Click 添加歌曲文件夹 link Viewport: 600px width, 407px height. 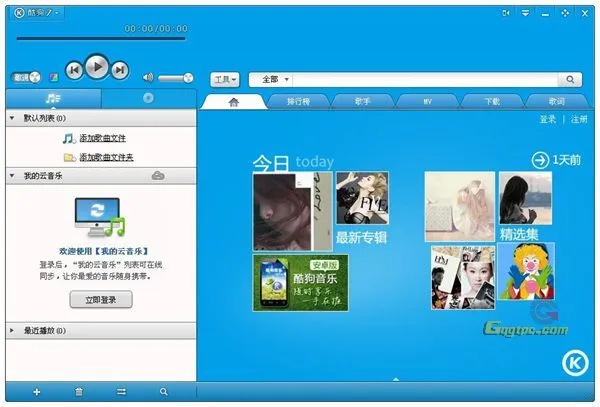pyautogui.click(x=106, y=157)
